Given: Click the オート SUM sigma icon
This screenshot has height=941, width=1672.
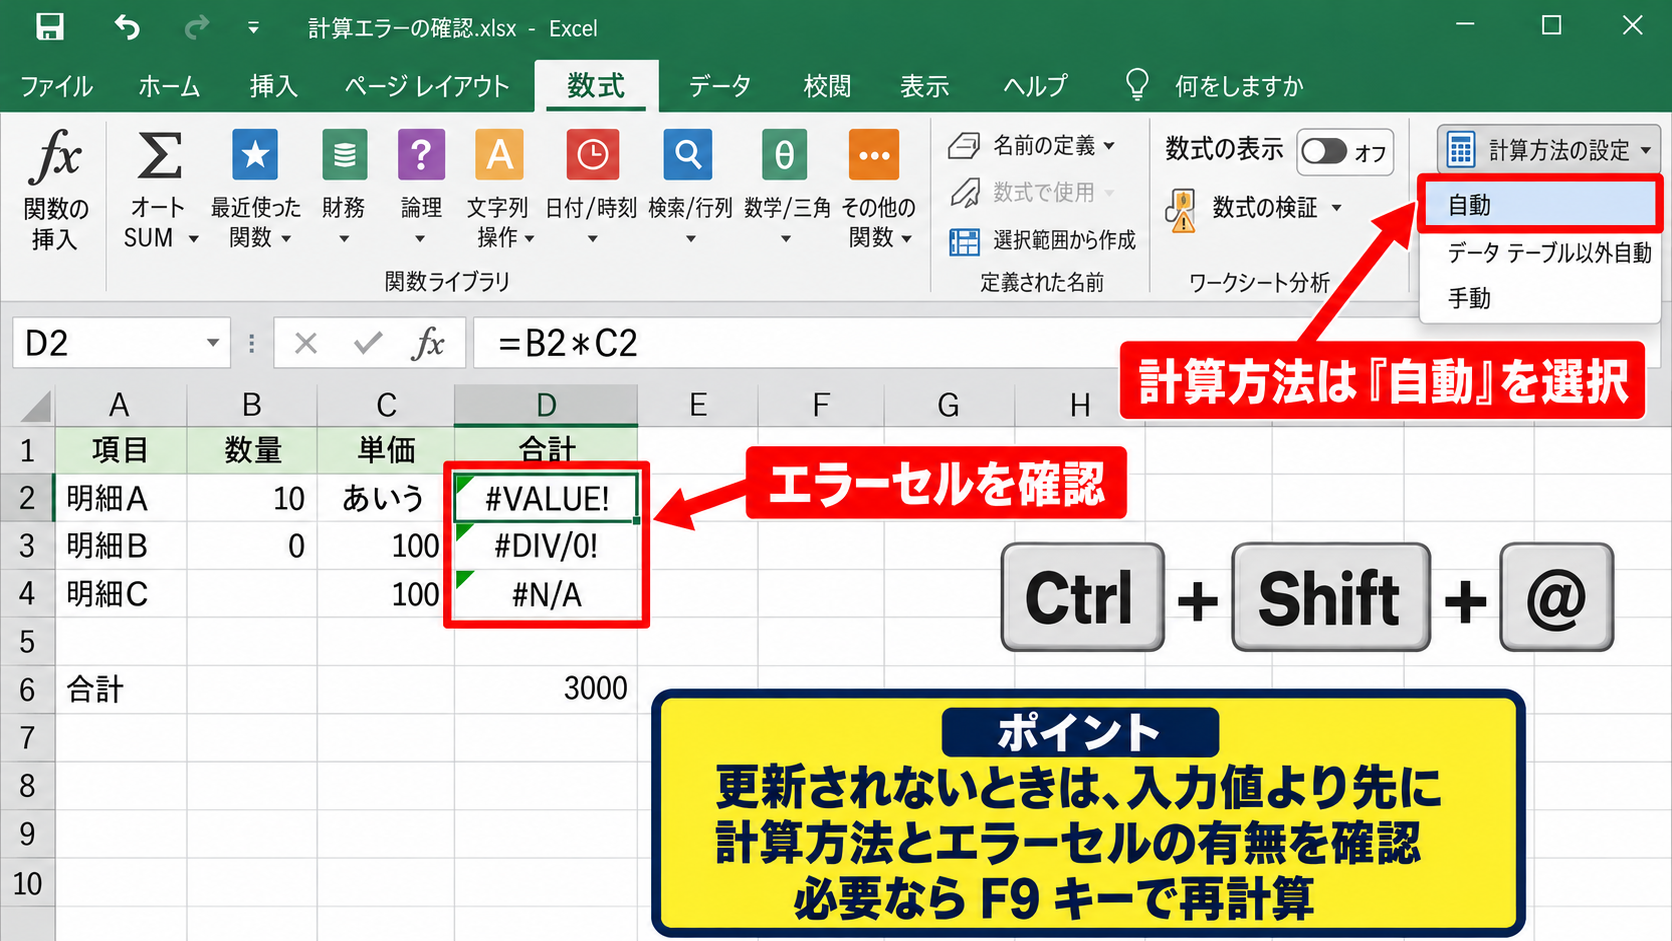Looking at the screenshot, I should pyautogui.click(x=158, y=155).
